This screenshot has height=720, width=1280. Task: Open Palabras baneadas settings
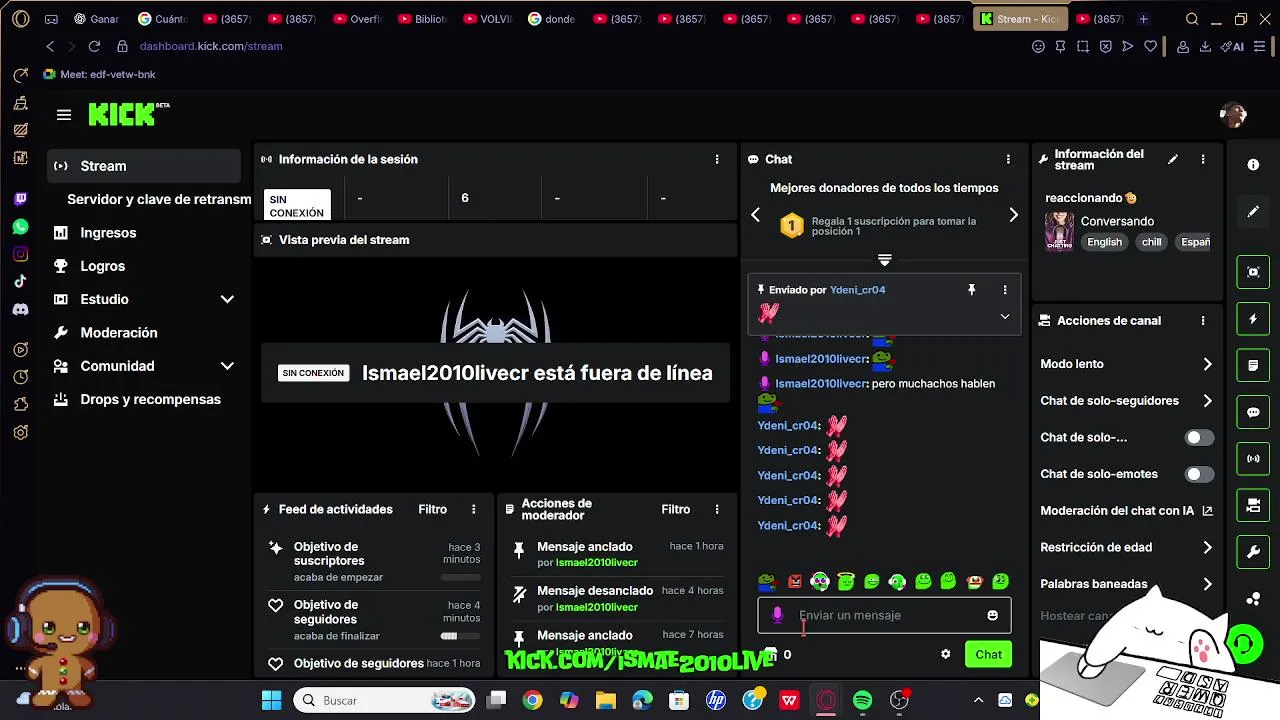(1126, 584)
